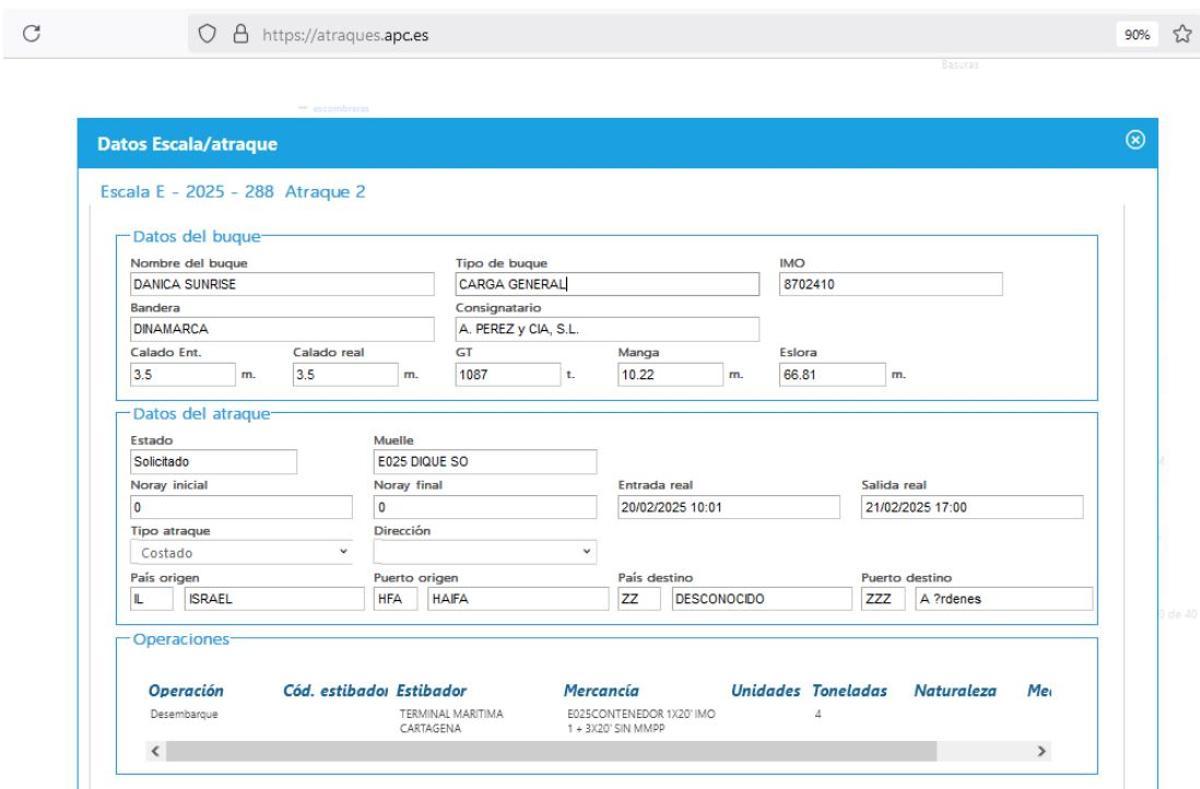The height and width of the screenshot is (789, 1200).
Task: Expand the Dirección dropdown
Action: click(484, 552)
